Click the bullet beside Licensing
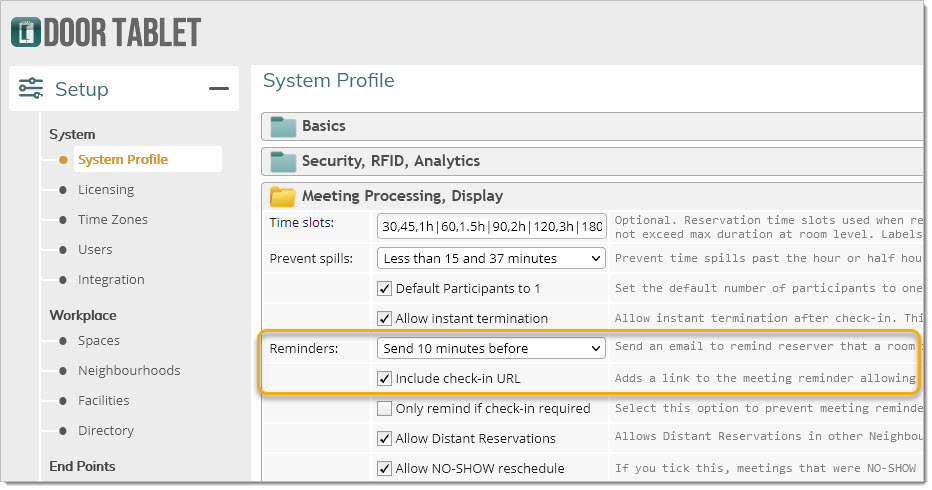The height and width of the screenshot is (490, 932). pyautogui.click(x=63, y=190)
